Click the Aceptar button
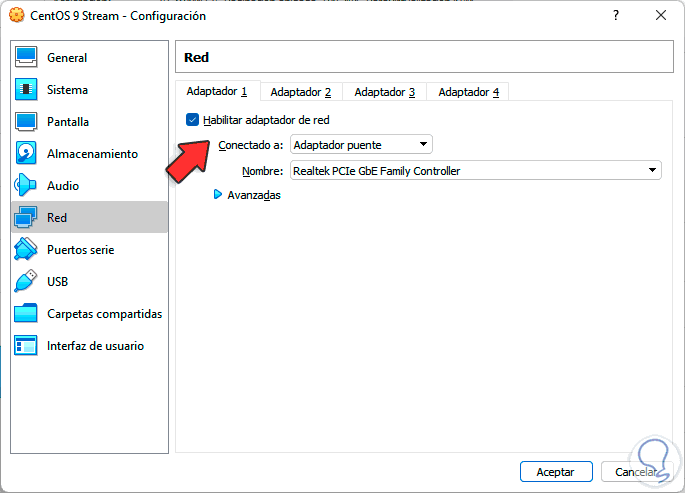 [556, 471]
